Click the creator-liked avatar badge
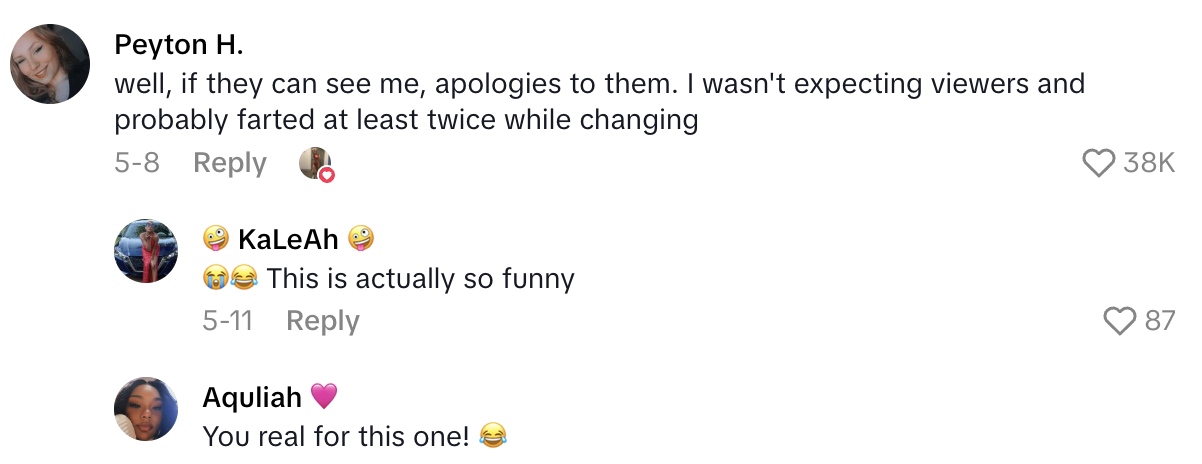This screenshot has width=1202, height=464. (x=316, y=164)
